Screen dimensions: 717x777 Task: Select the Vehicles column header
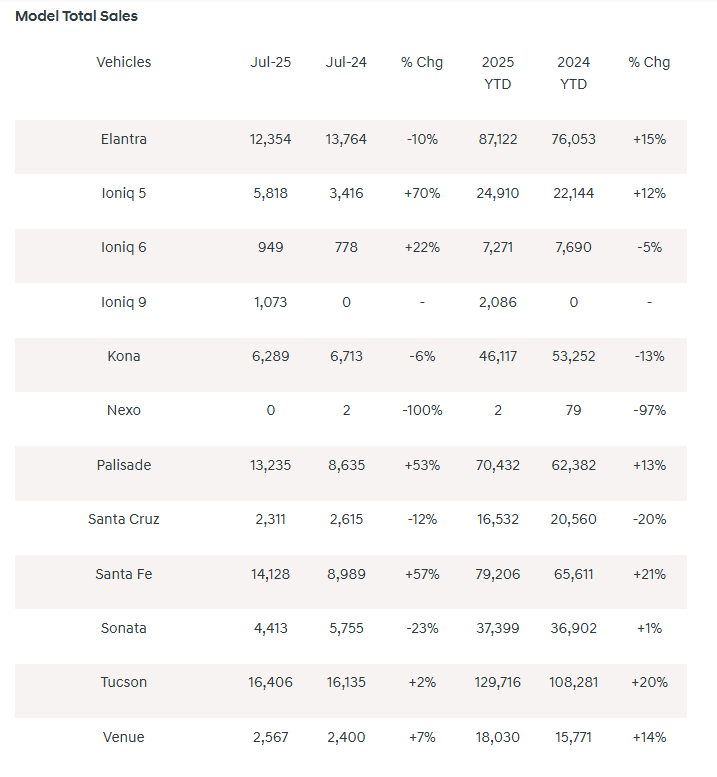[124, 62]
